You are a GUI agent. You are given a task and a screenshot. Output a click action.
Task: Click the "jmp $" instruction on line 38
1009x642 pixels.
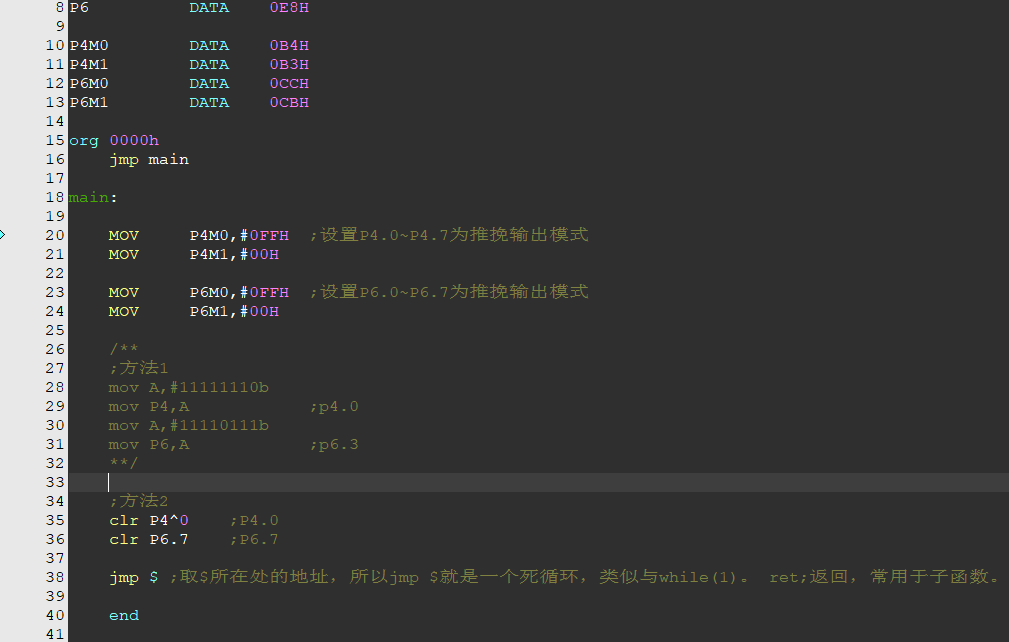click(x=134, y=577)
